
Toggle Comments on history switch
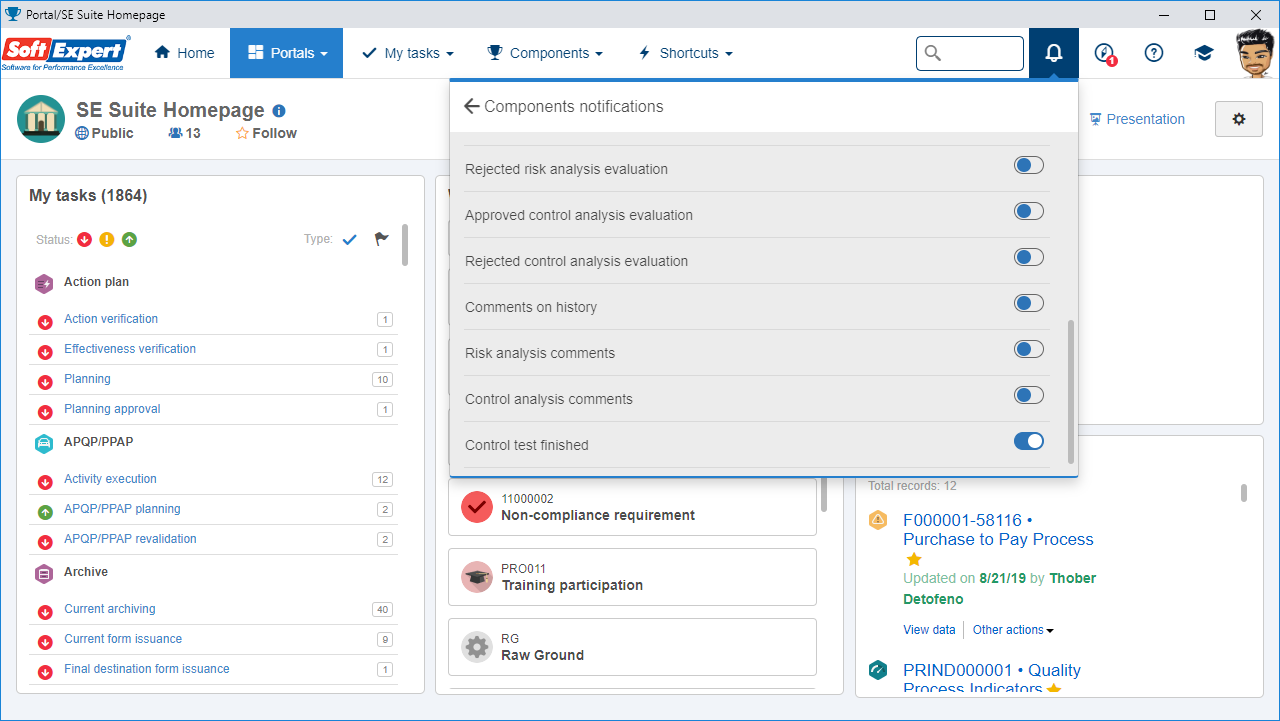(x=1029, y=303)
